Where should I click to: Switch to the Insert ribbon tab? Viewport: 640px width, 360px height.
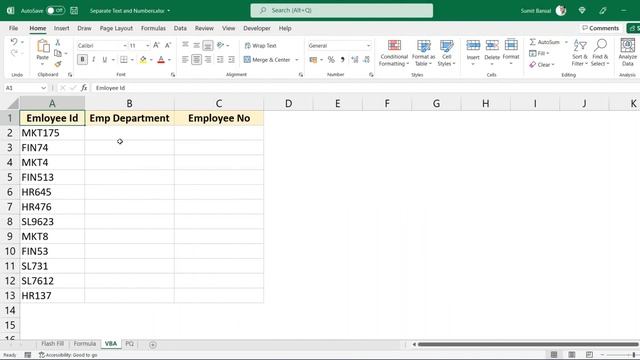click(x=62, y=28)
